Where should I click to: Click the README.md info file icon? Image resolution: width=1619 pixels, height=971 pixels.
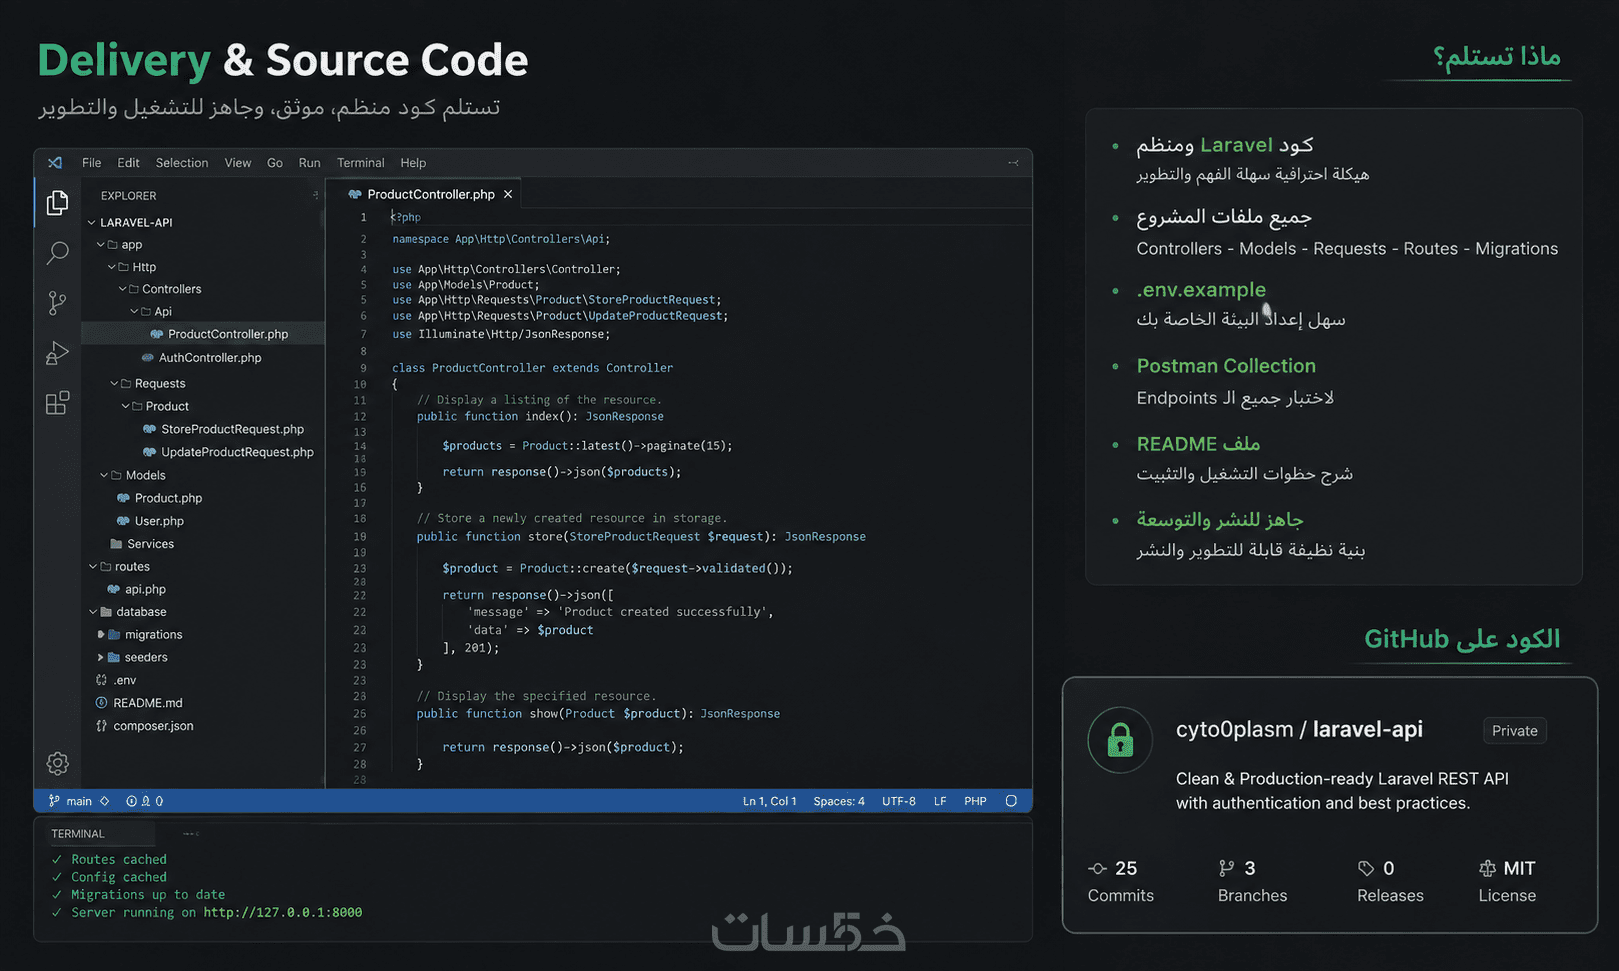pyautogui.click(x=101, y=703)
